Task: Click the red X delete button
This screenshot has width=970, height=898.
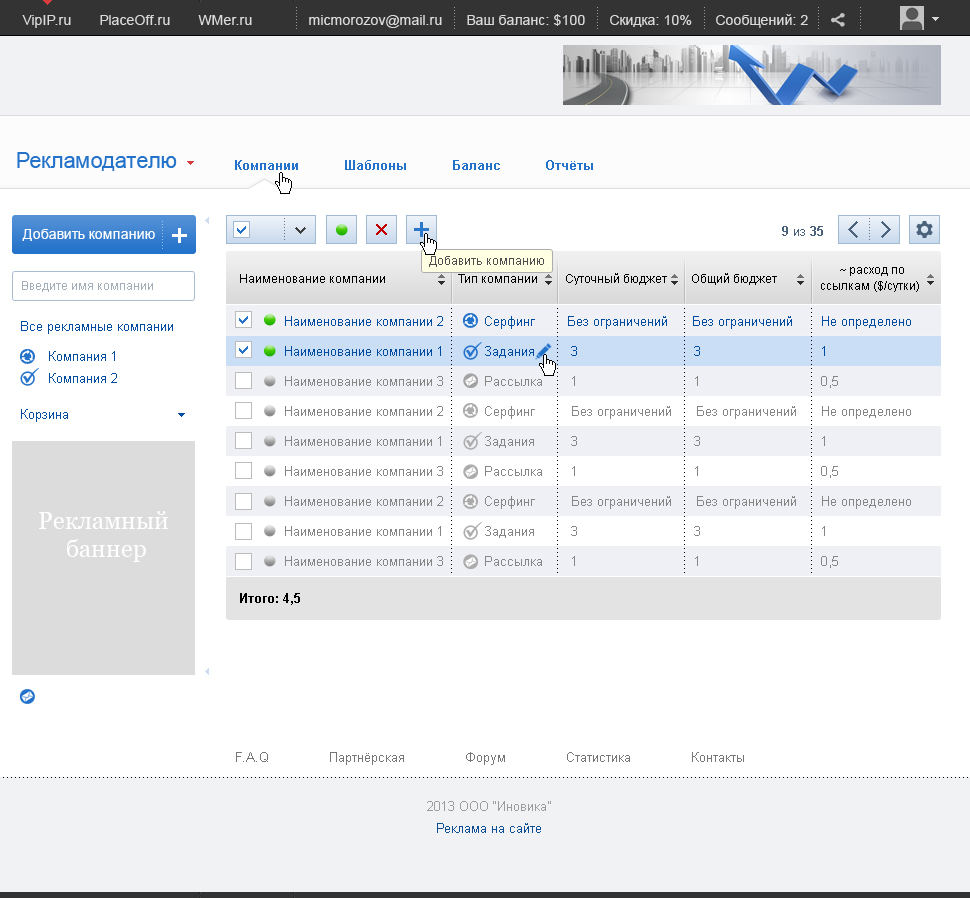Action: pos(381,230)
